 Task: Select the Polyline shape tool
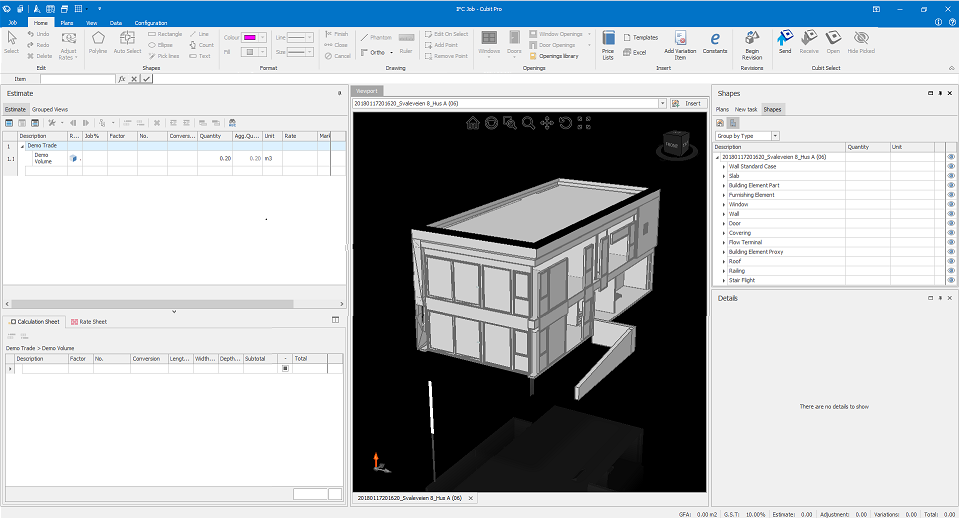click(98, 43)
